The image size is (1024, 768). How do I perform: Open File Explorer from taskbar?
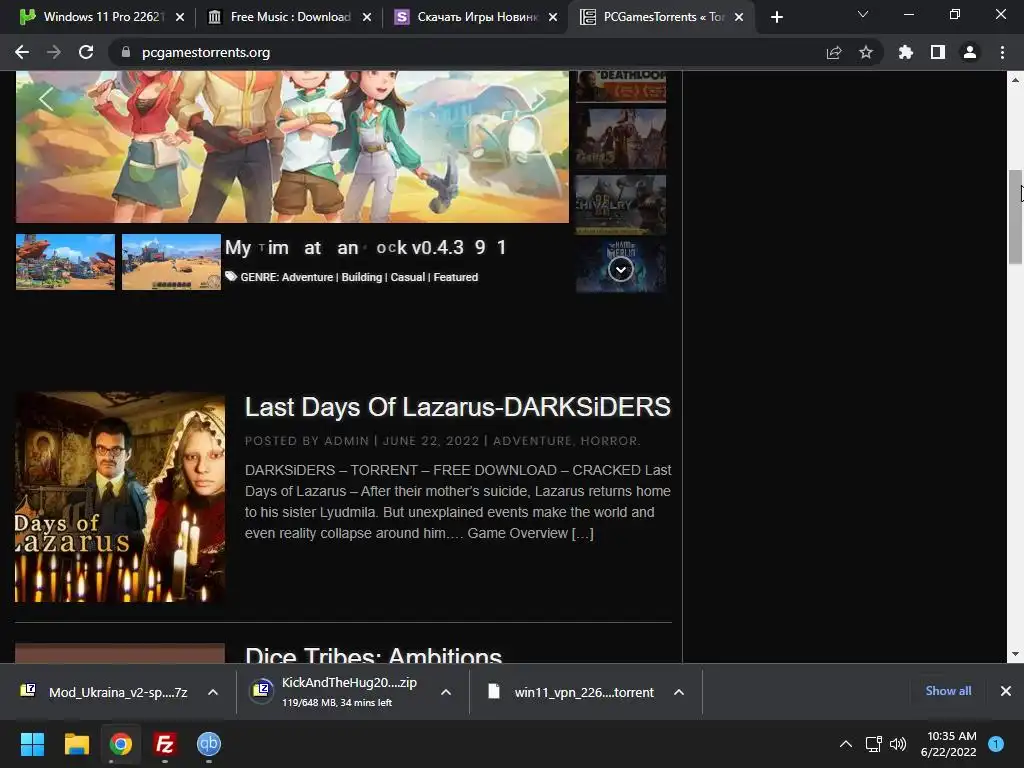76,744
